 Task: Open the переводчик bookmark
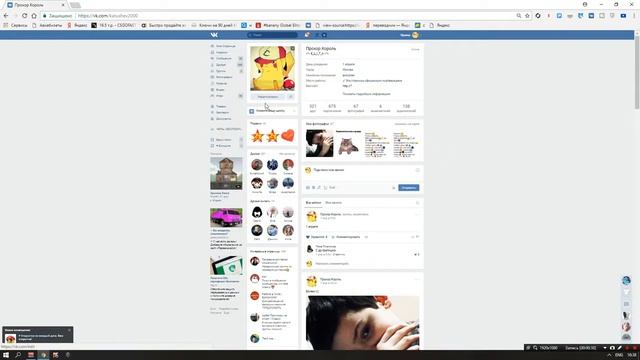(387, 25)
